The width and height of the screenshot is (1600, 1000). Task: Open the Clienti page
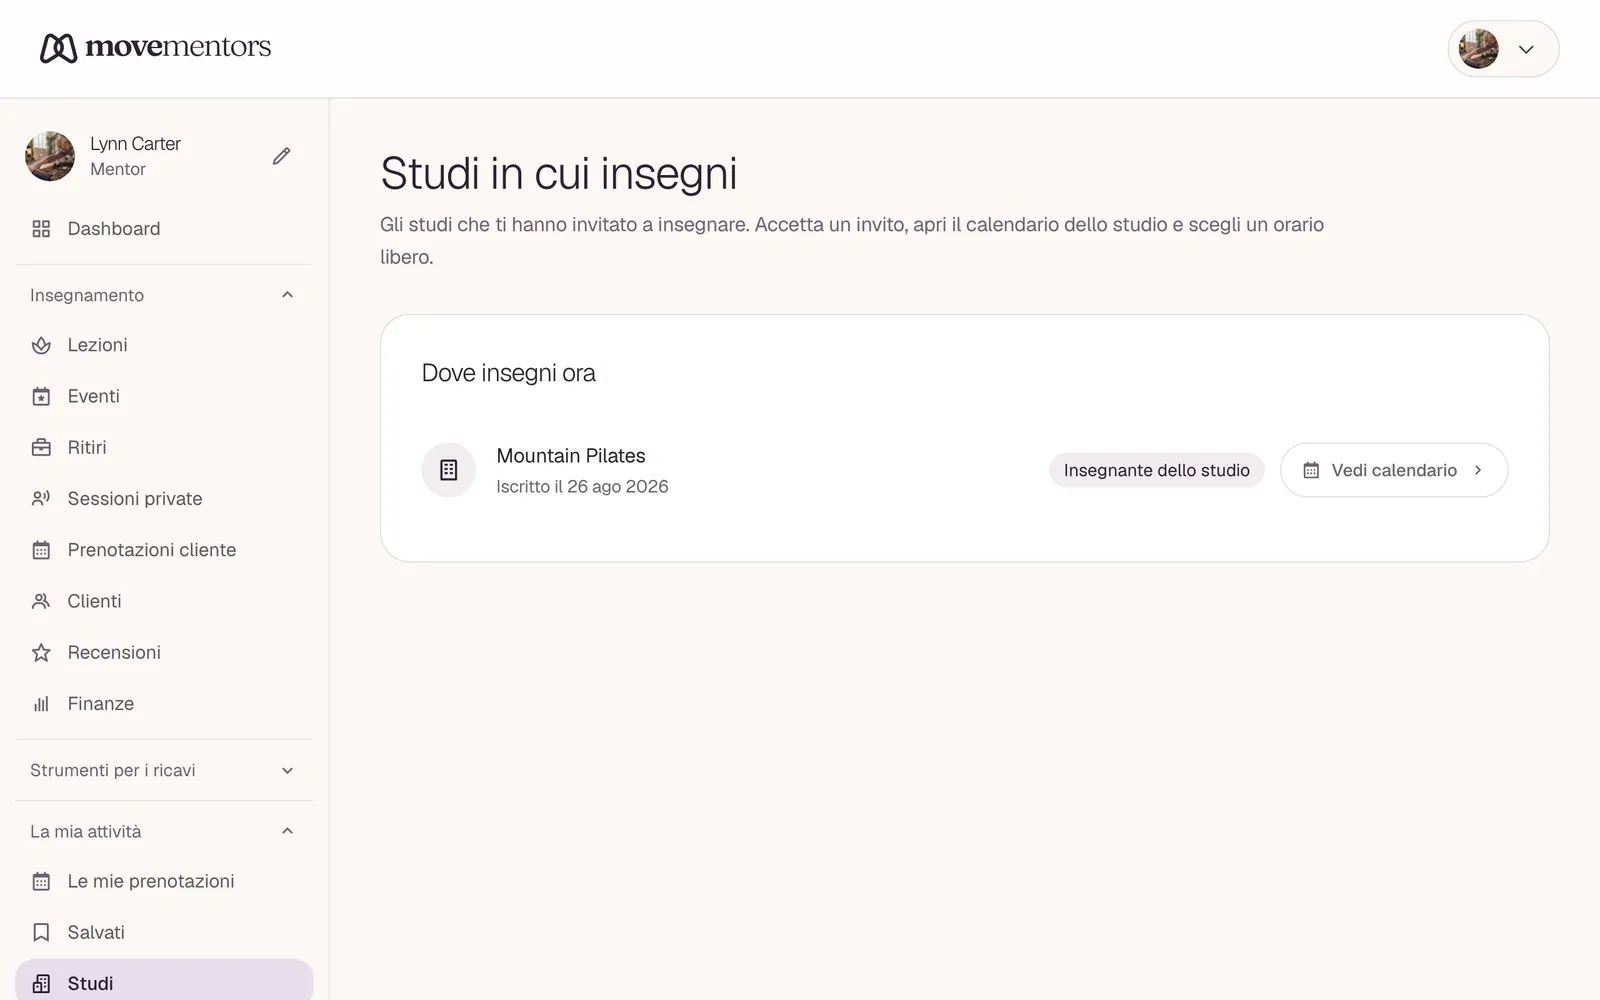click(164, 601)
